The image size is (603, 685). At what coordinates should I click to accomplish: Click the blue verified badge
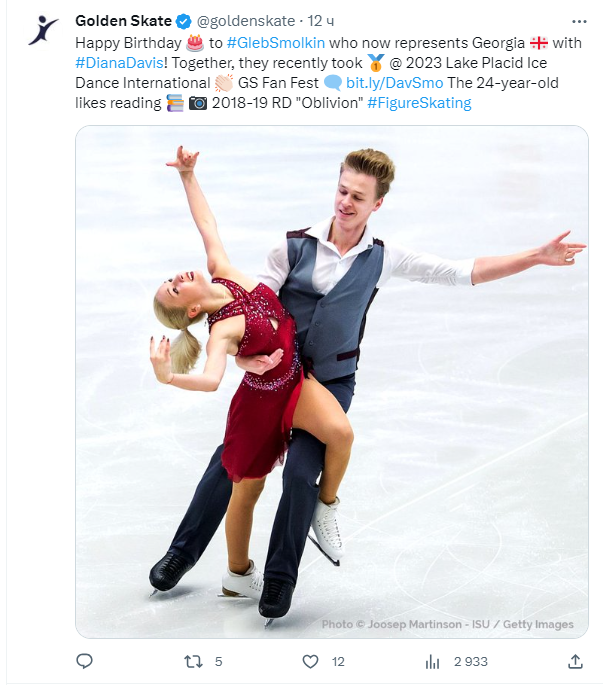point(184,21)
